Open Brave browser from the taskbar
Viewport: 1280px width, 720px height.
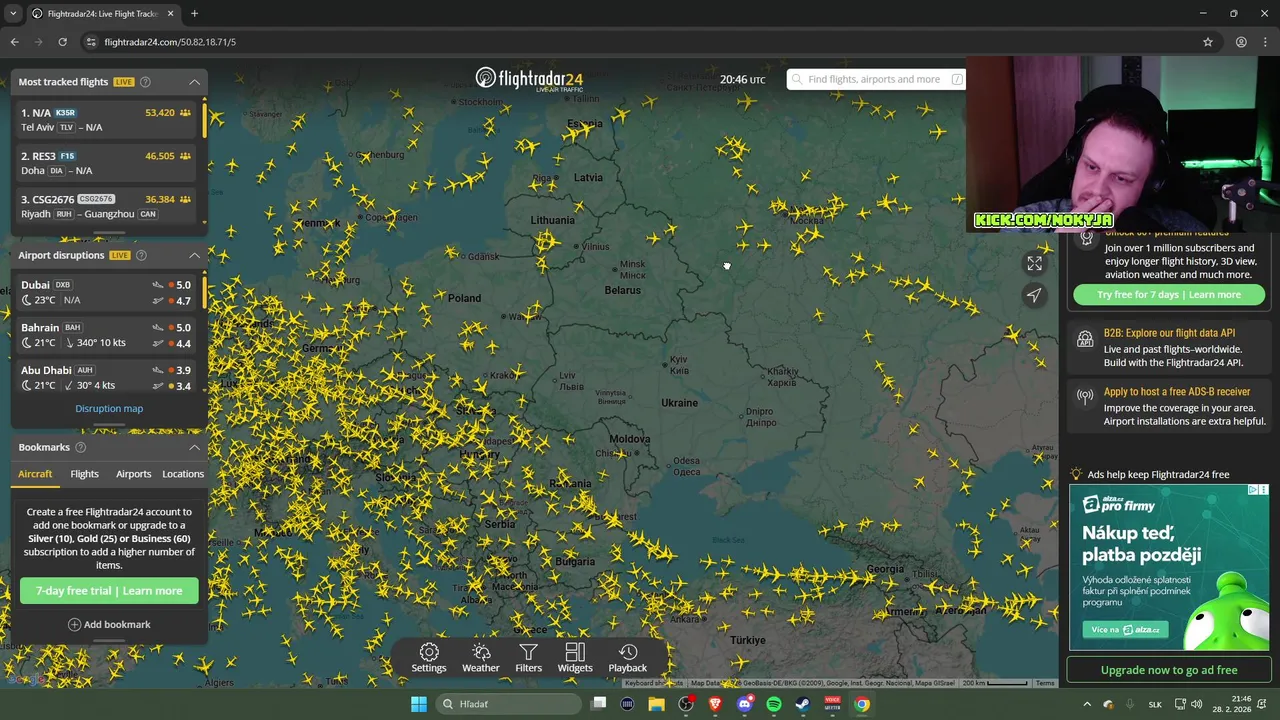click(715, 704)
